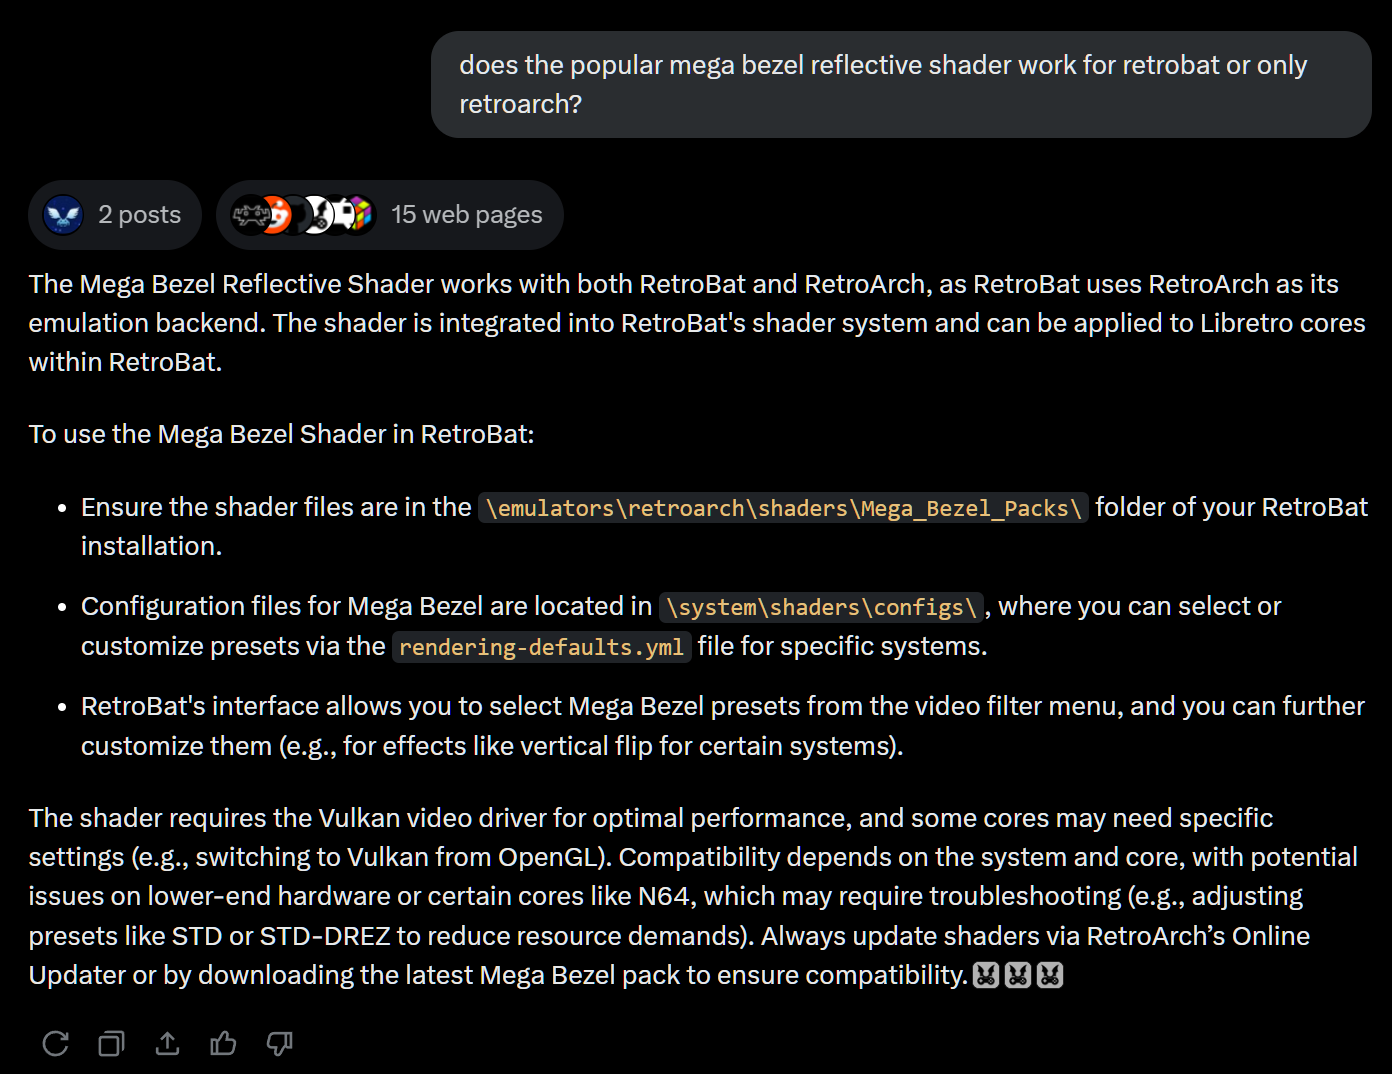Dislike the response with thumbs down
The image size is (1392, 1074).
coord(279,1044)
